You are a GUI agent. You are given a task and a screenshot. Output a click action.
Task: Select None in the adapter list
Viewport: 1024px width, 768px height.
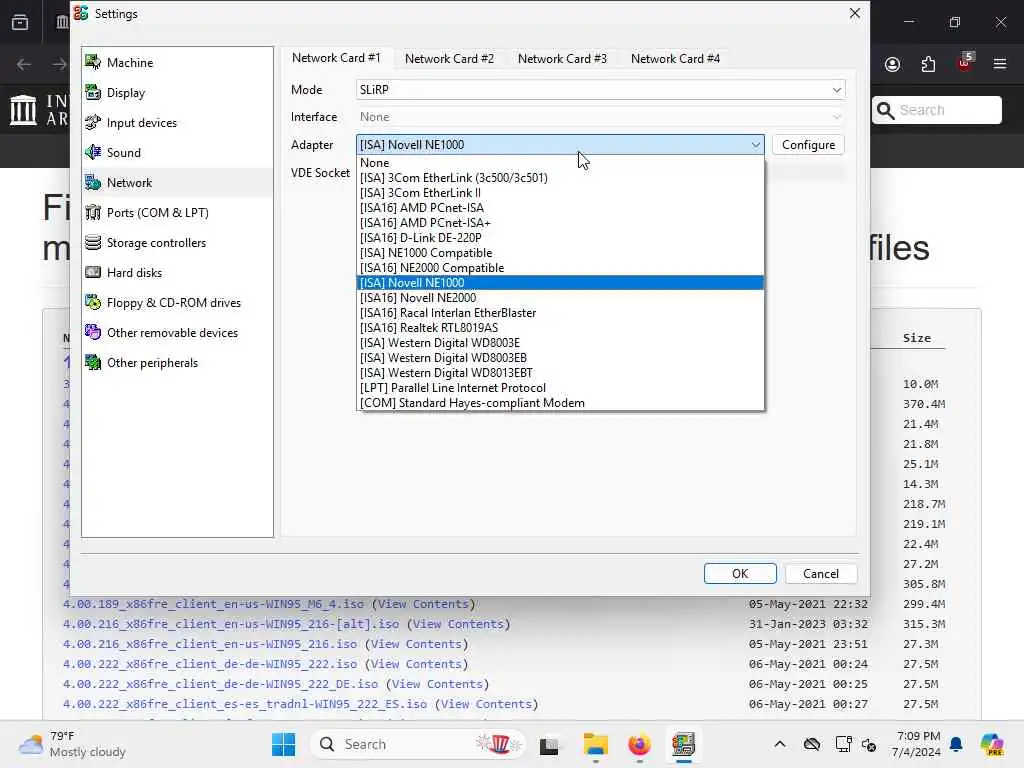560,163
